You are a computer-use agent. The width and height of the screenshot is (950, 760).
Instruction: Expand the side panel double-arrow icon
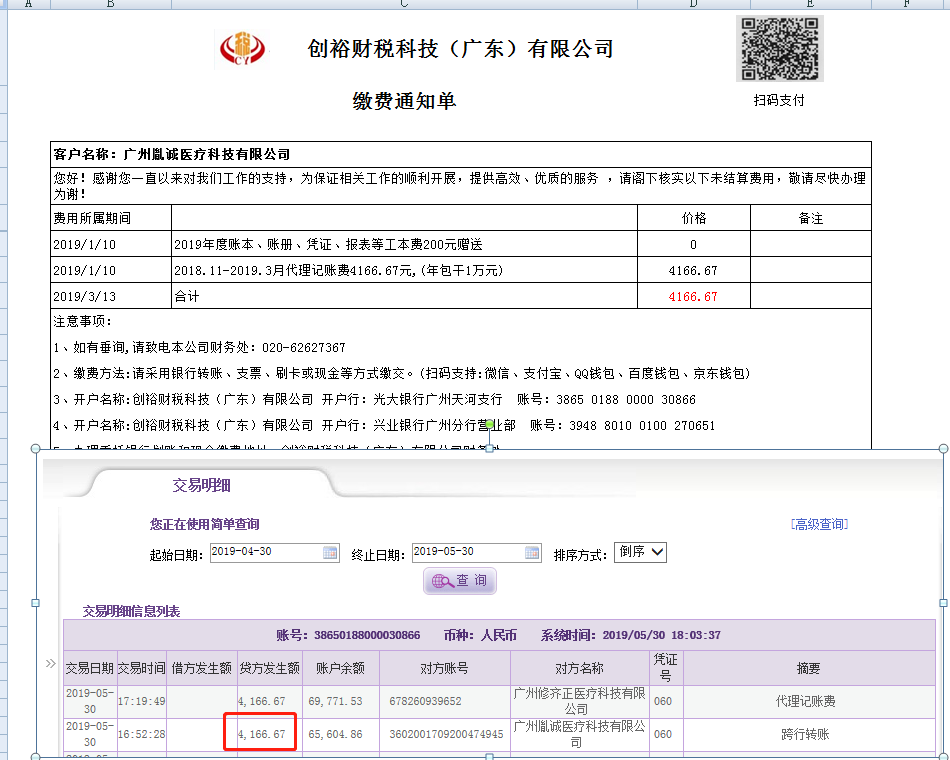pos(51,664)
